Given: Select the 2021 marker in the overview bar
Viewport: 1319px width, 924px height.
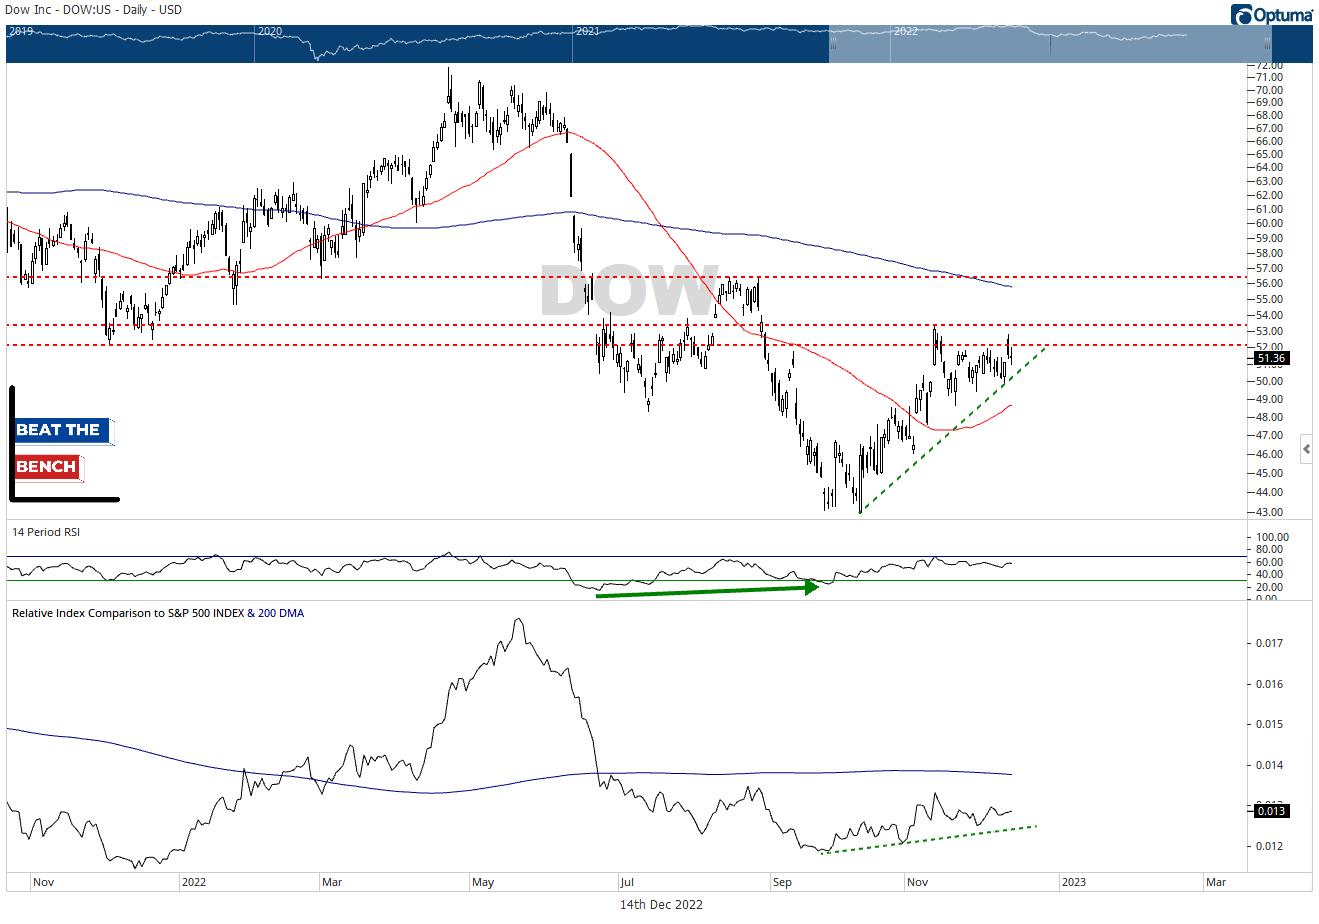Looking at the screenshot, I should pos(587,31).
